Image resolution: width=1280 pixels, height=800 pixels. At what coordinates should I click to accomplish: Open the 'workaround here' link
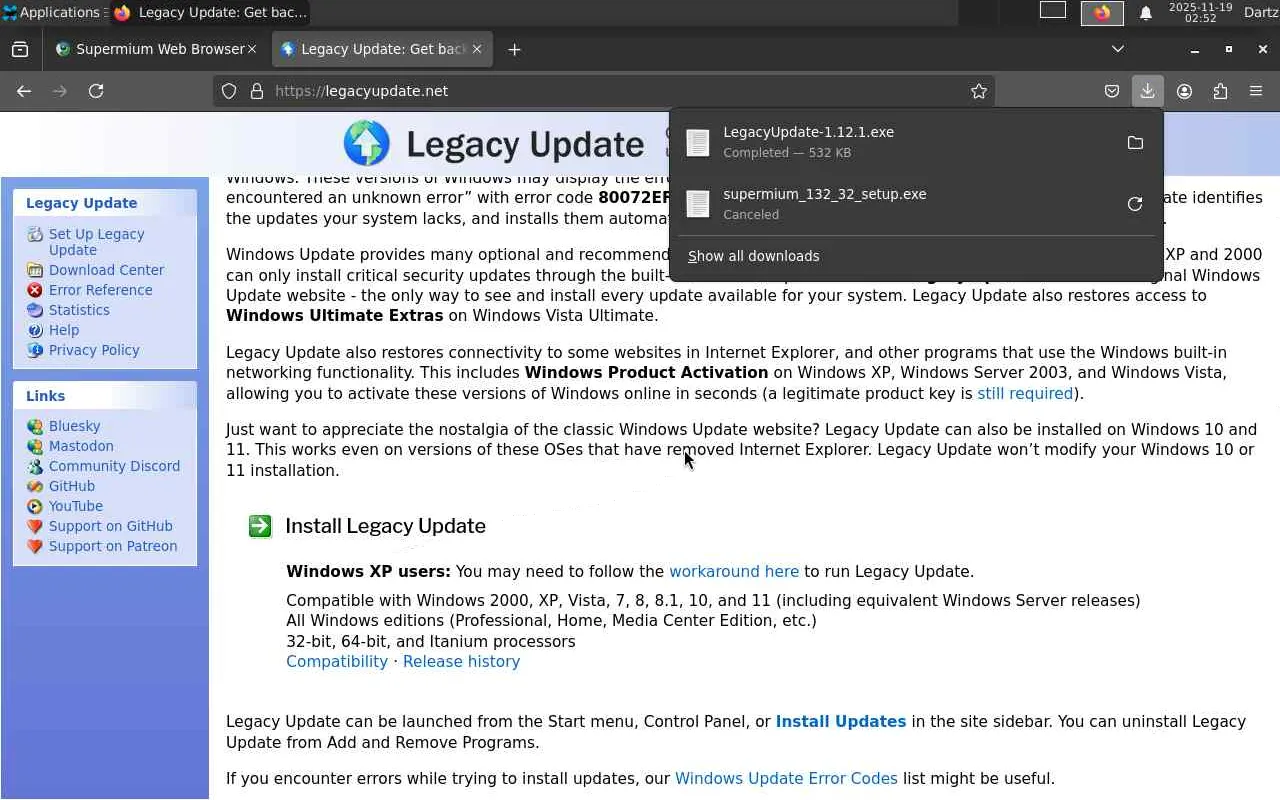(x=734, y=572)
